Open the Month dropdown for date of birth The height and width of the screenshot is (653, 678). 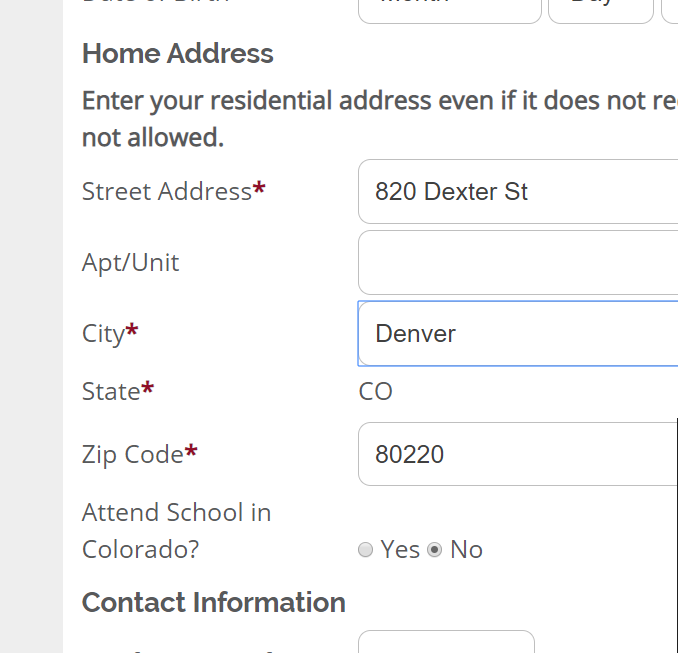[449, 8]
